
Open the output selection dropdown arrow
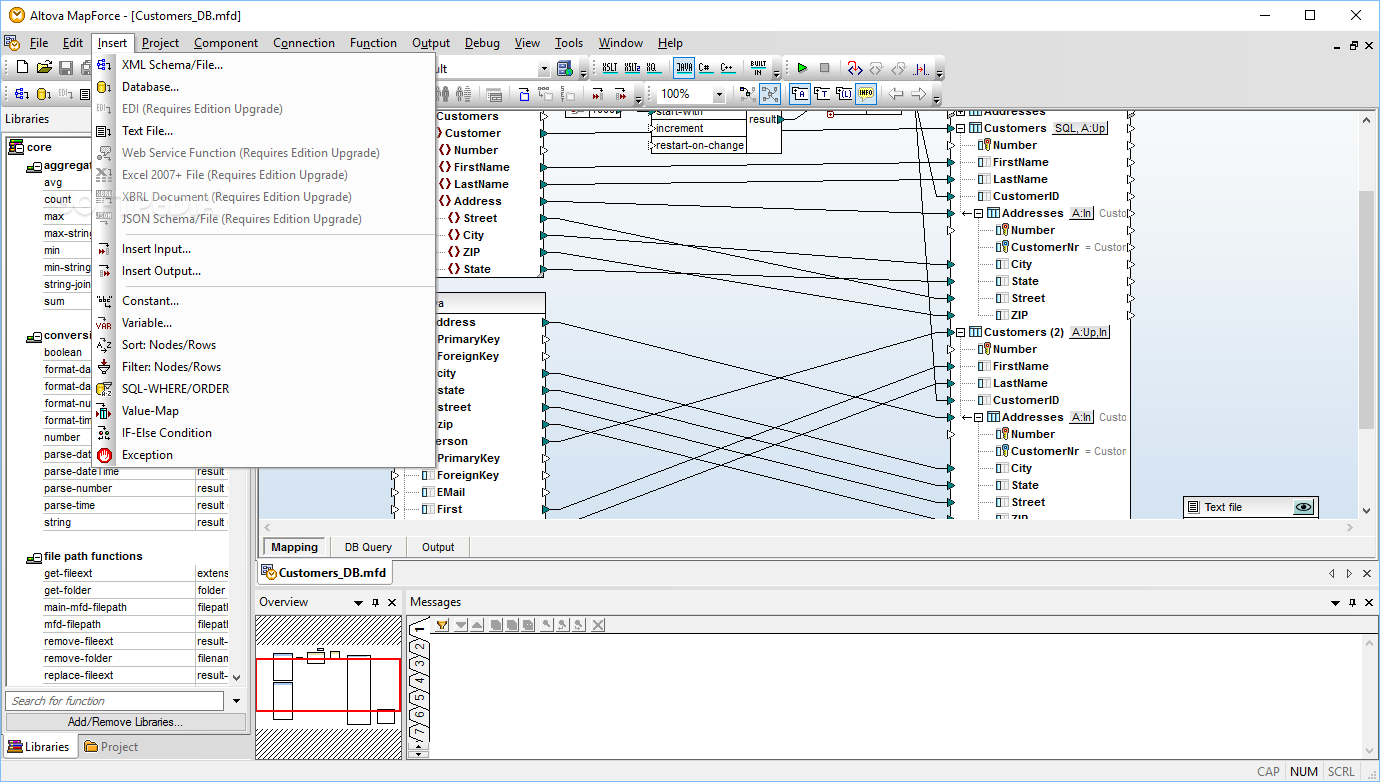[x=544, y=69]
